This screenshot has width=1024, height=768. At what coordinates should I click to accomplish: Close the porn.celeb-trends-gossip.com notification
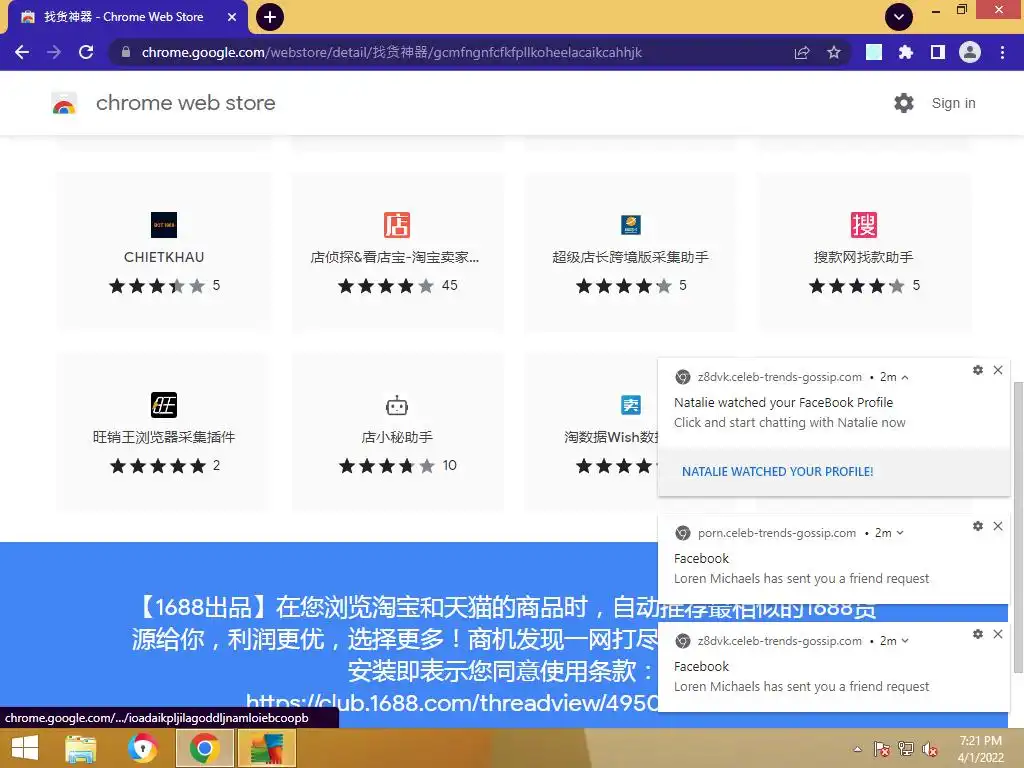[x=998, y=526]
